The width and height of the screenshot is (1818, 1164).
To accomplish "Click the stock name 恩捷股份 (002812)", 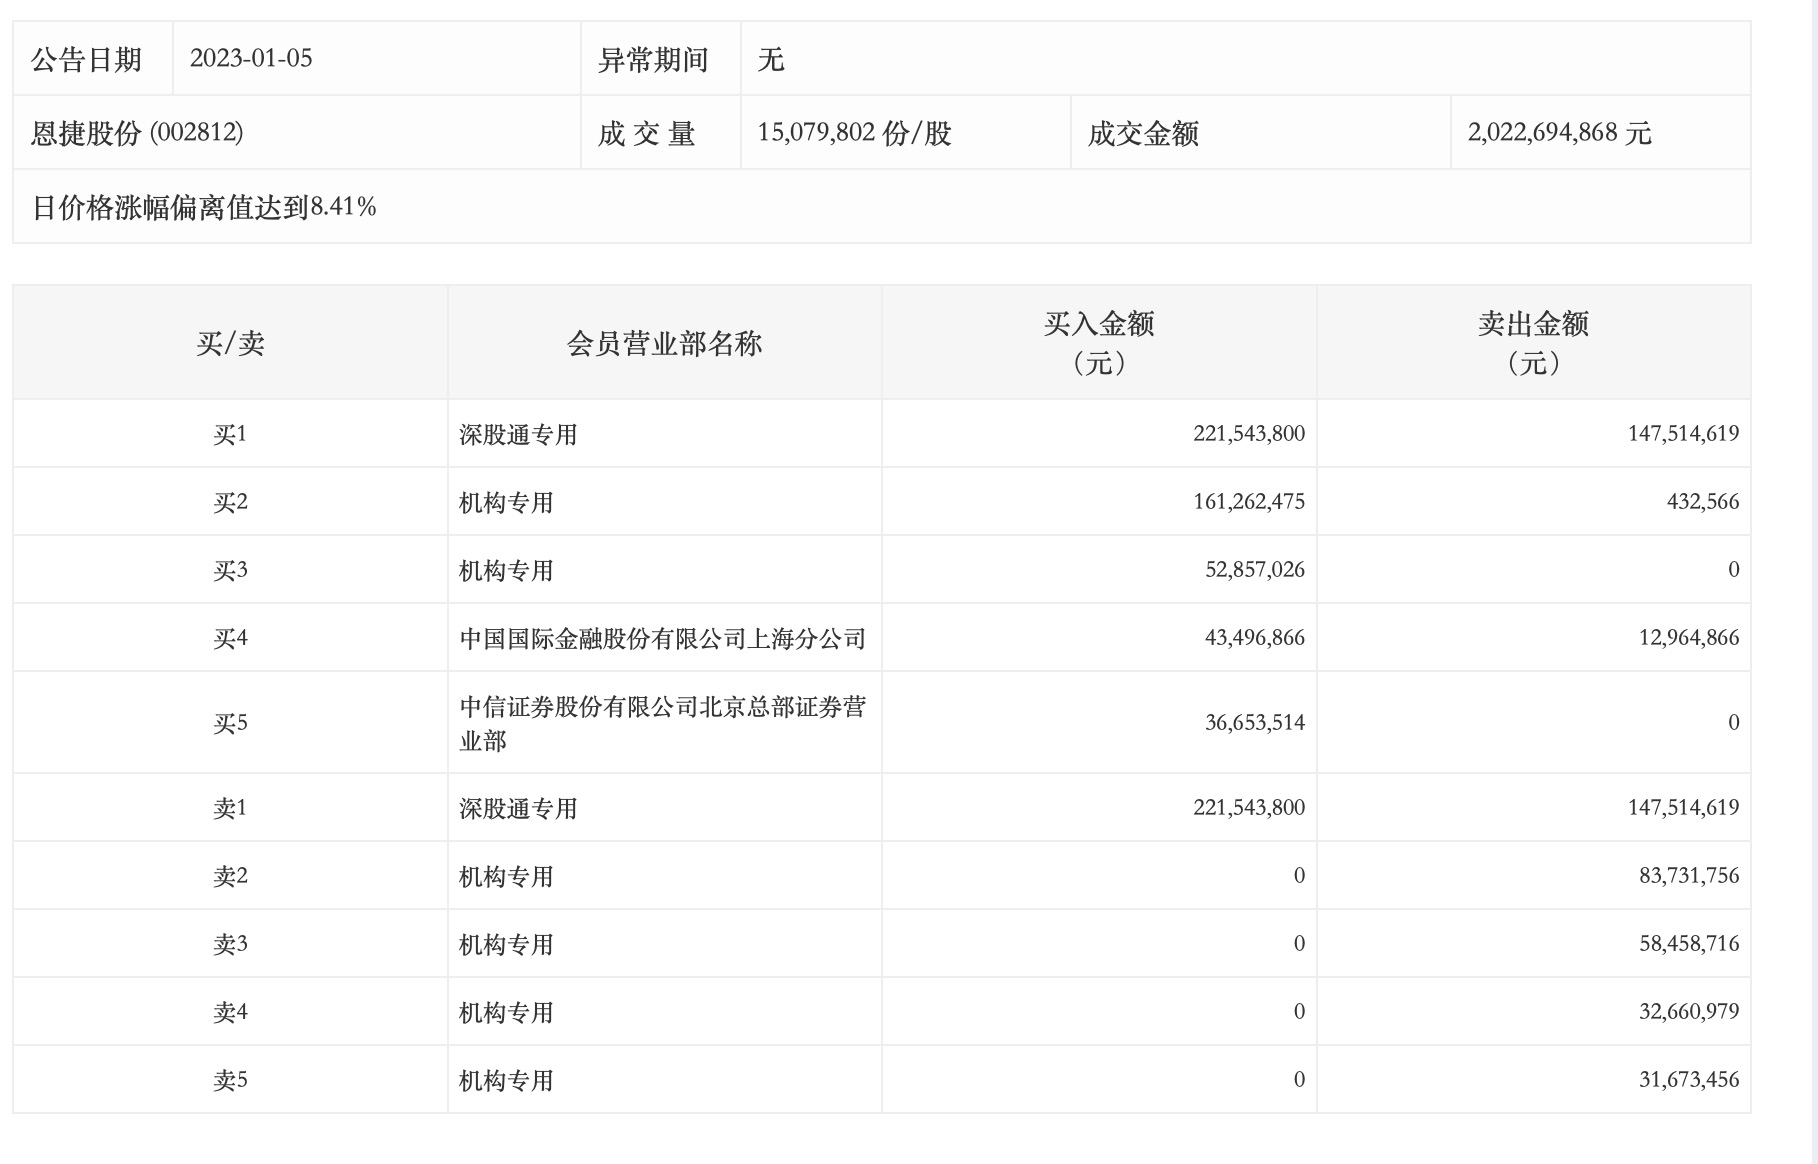I will click(x=137, y=132).
